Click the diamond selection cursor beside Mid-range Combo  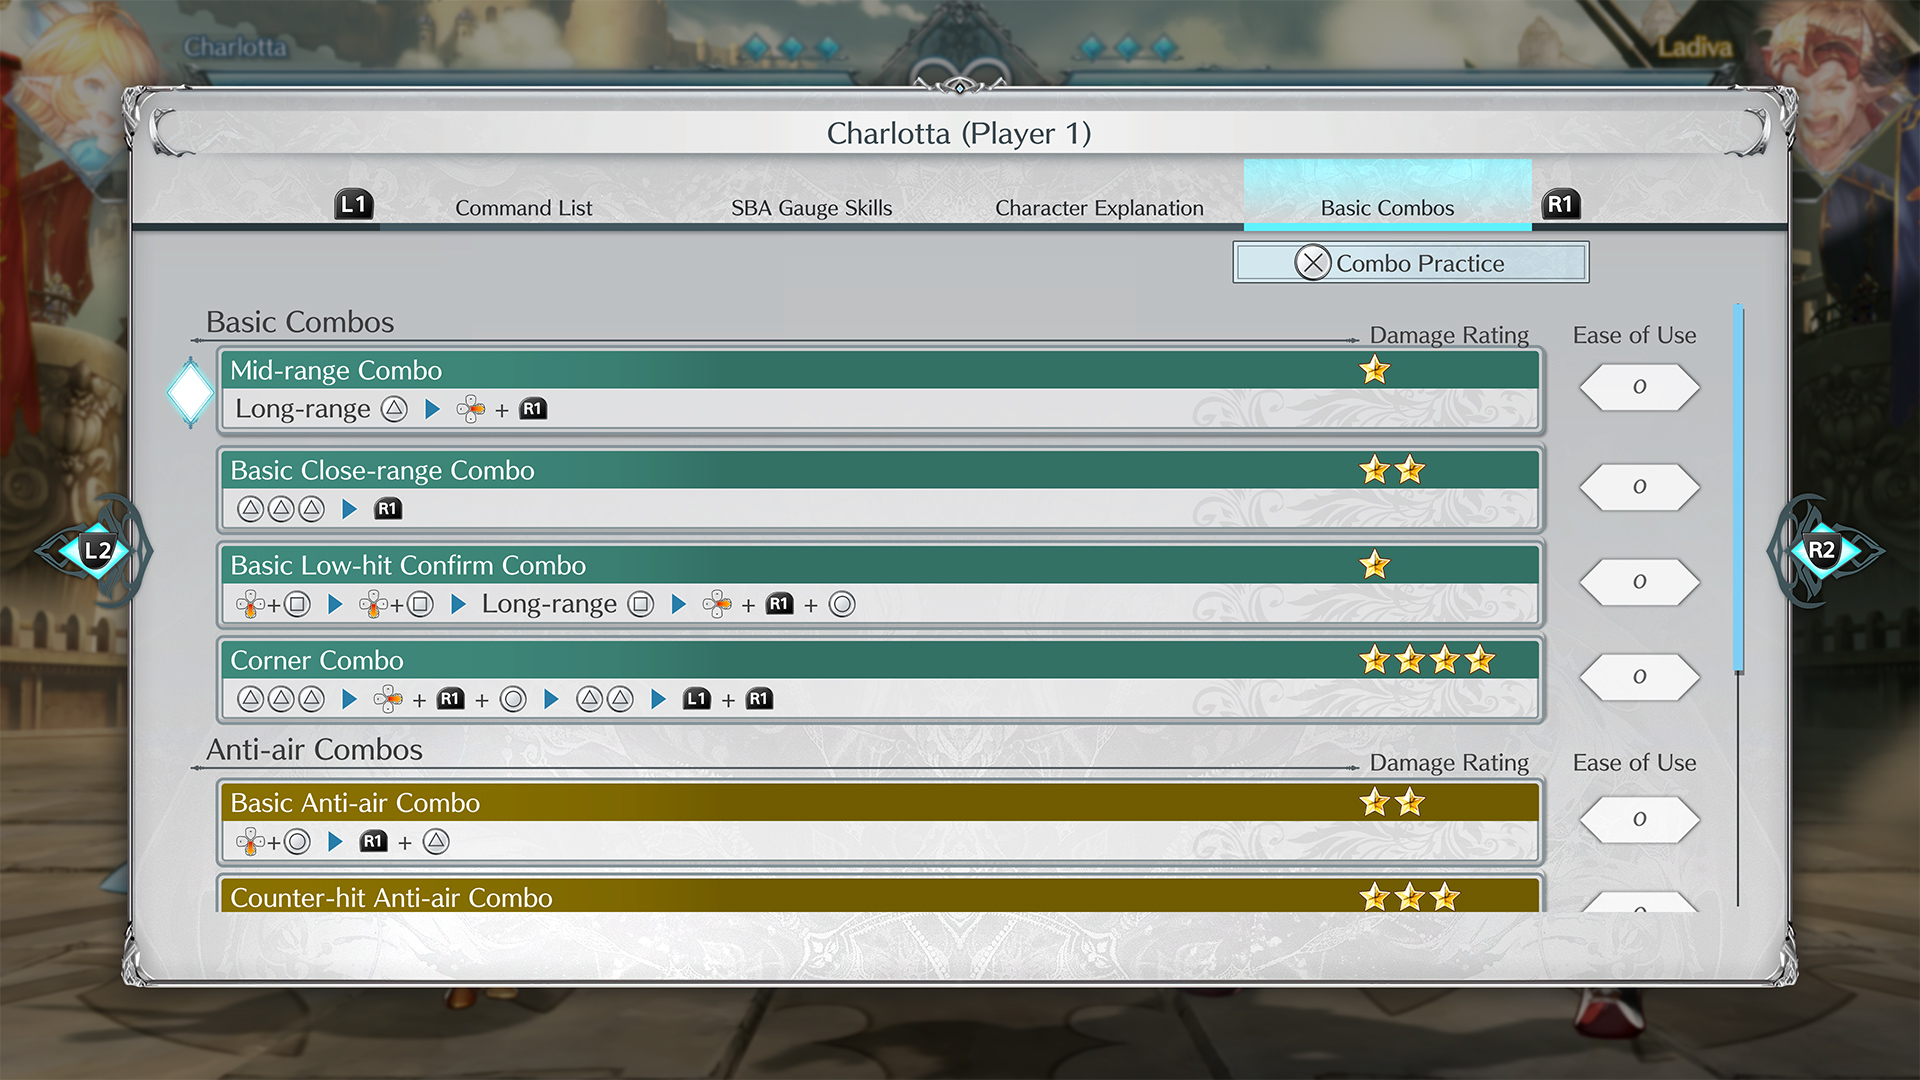pos(190,392)
